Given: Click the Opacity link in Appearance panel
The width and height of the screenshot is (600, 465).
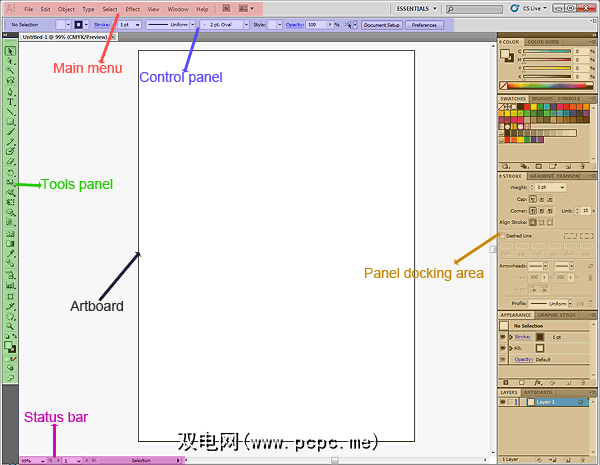Looking at the screenshot, I should (523, 359).
